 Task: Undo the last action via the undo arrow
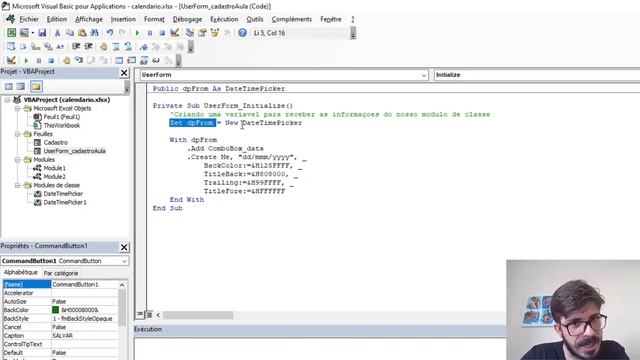tap(110, 33)
